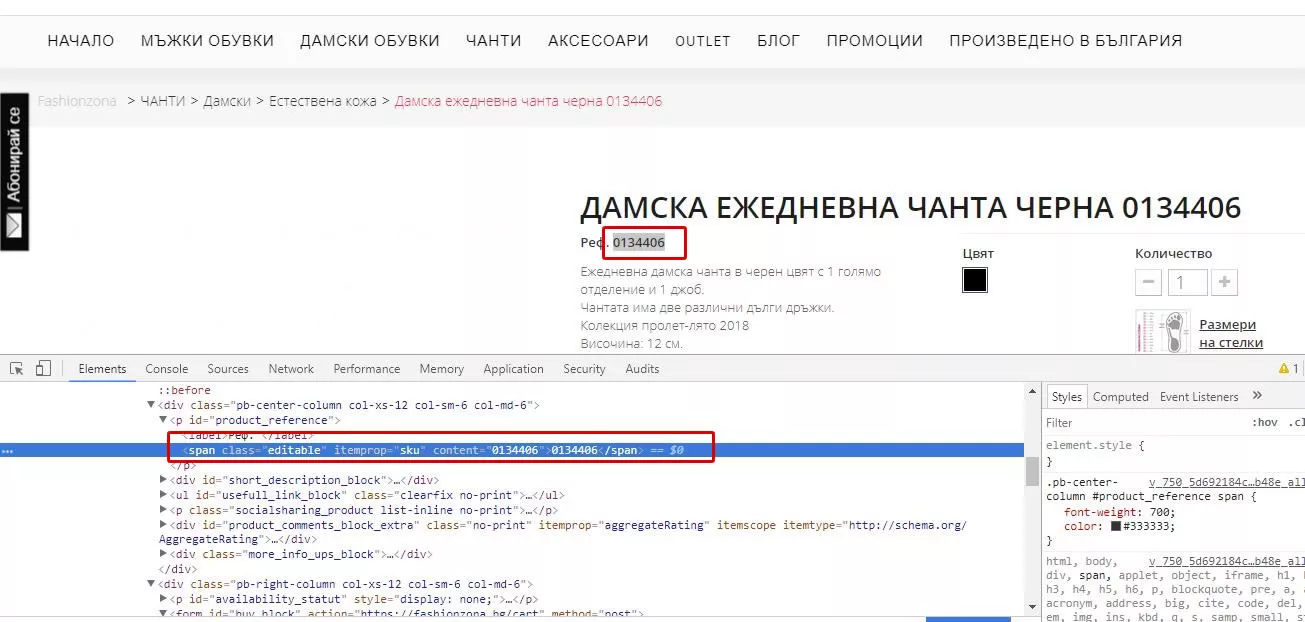Viewport: 1305px width, 622px height.
Task: Expand the availability_statut p node
Action: pyautogui.click(x=164, y=599)
